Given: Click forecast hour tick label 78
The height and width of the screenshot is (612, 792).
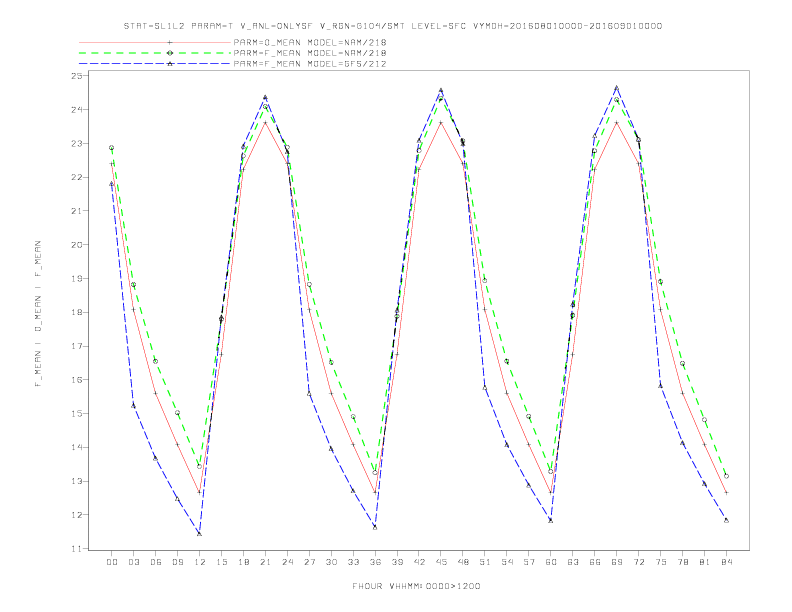Looking at the screenshot, I should point(682,562).
